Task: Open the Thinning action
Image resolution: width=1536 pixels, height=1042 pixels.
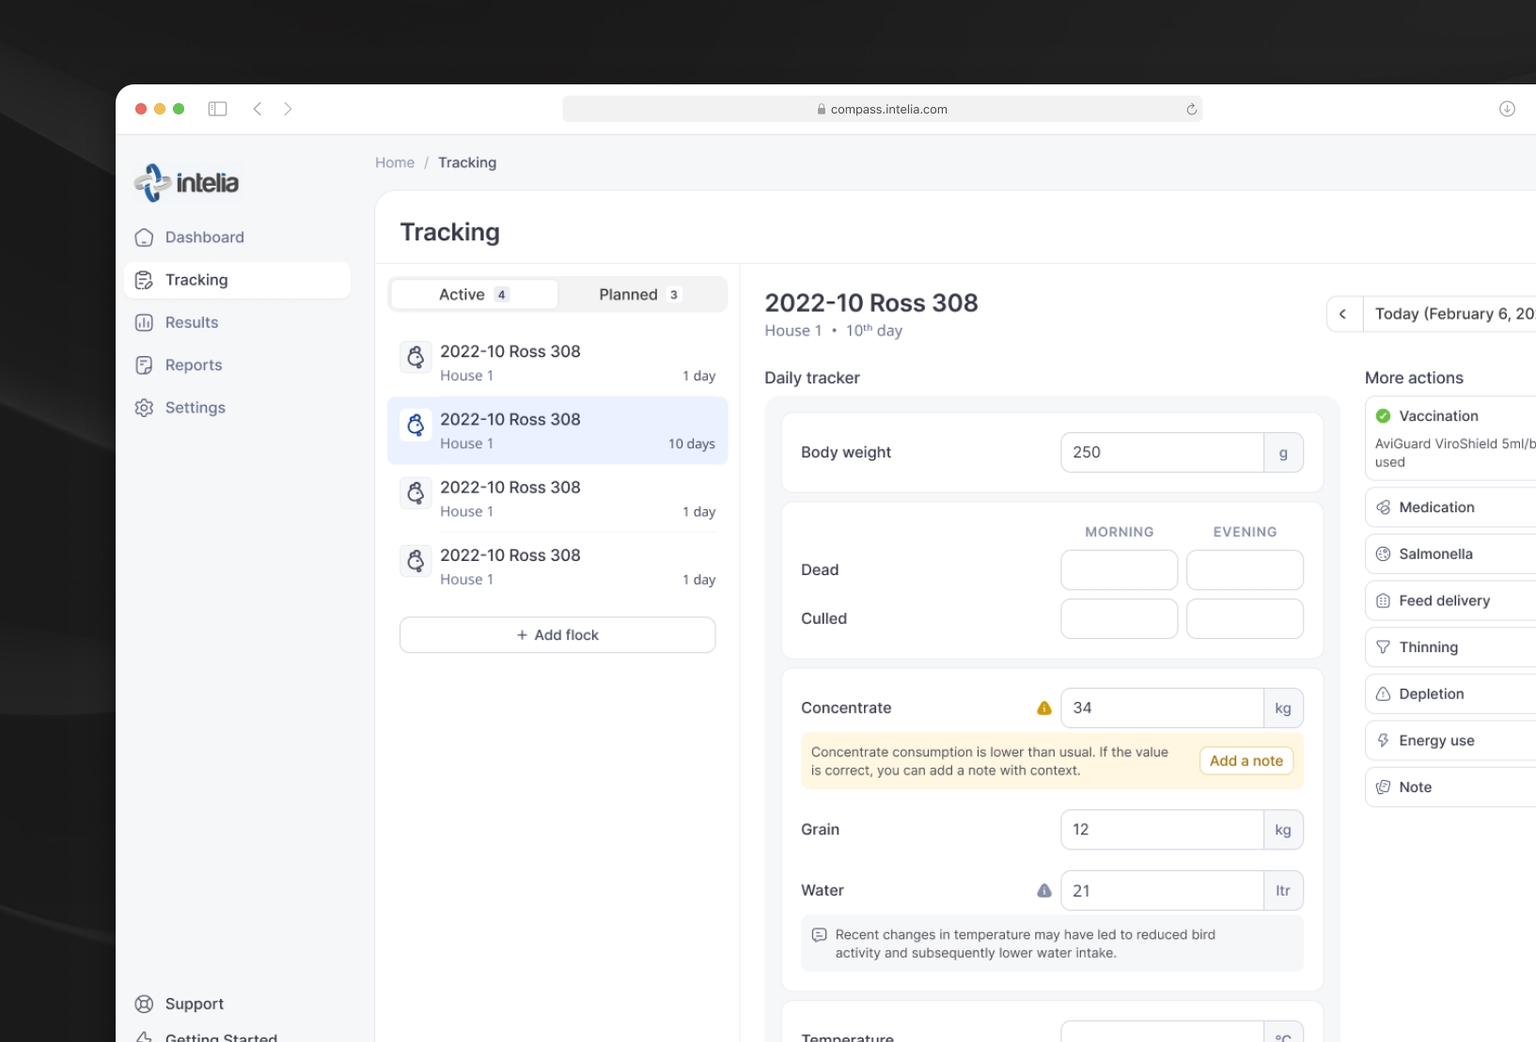Action: 1383,647
